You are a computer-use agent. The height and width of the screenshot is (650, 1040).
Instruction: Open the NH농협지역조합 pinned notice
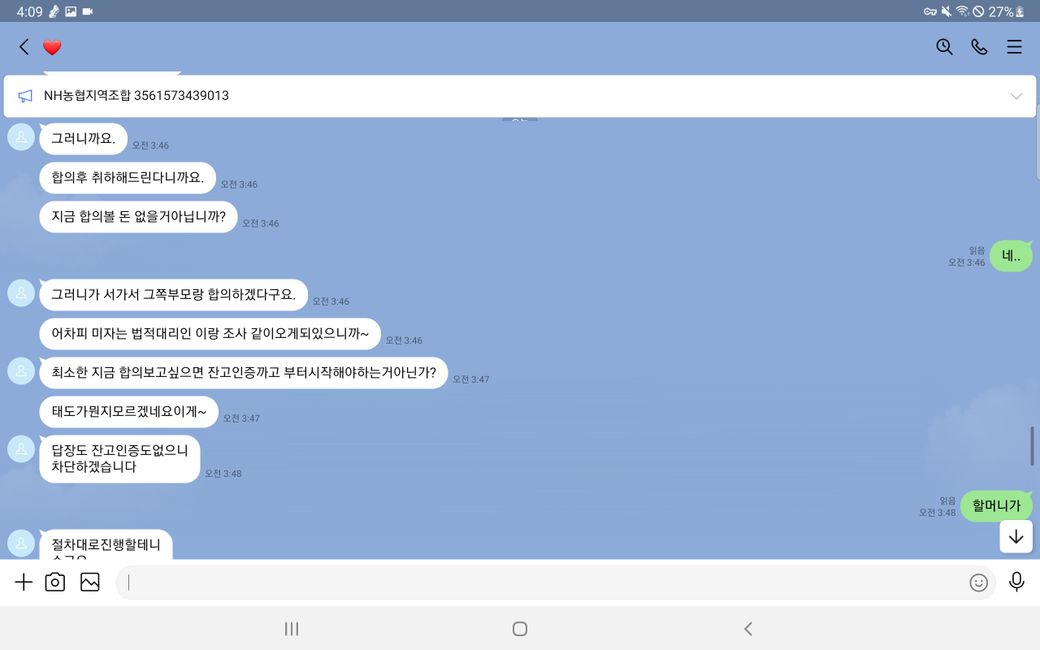click(136, 96)
